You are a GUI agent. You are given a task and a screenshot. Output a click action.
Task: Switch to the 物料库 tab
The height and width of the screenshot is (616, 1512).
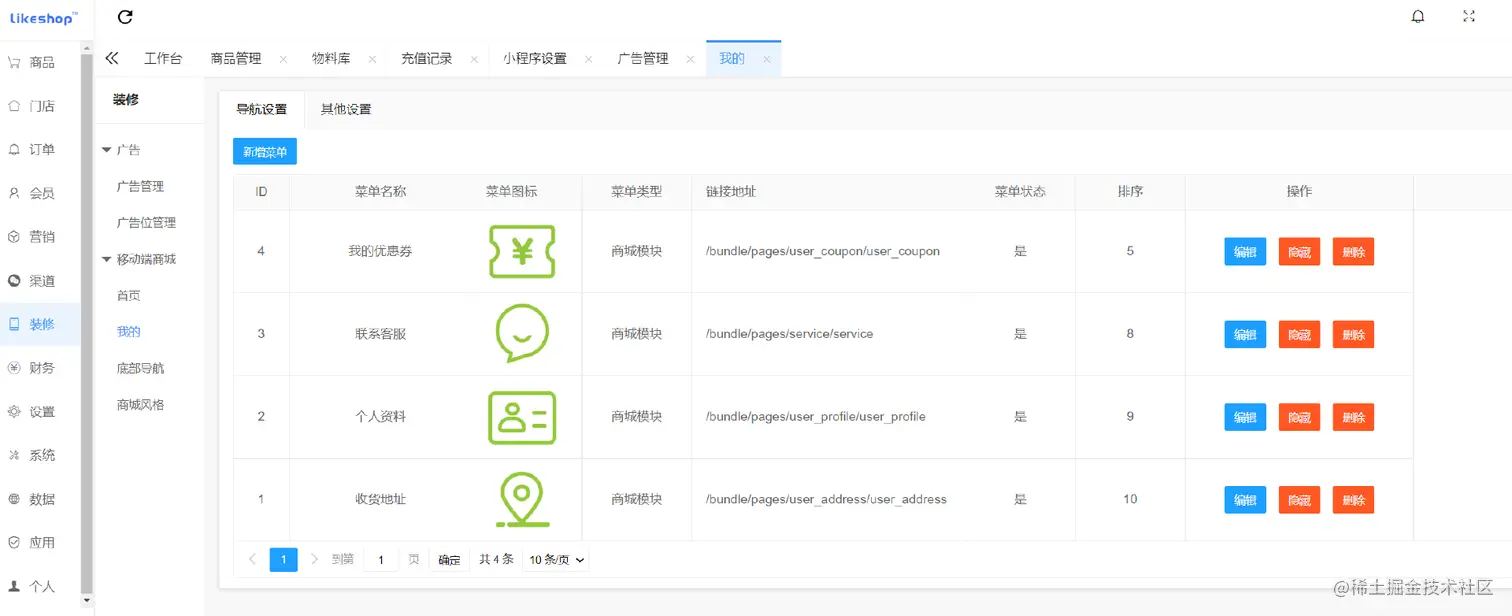(x=331, y=59)
